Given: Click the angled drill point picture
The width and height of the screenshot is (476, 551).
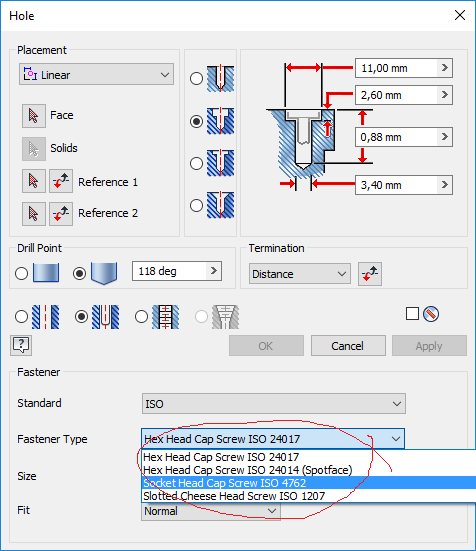Looking at the screenshot, I should coord(104,273).
